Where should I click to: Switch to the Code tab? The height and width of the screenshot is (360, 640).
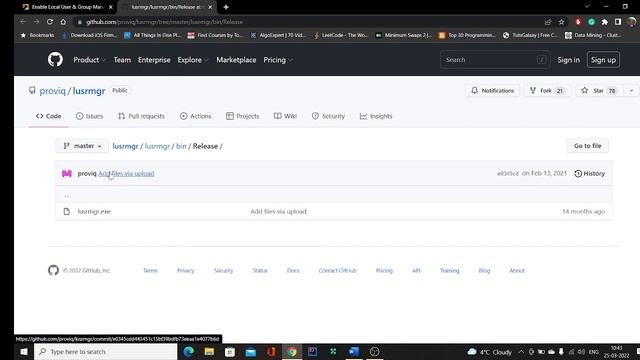[49, 116]
